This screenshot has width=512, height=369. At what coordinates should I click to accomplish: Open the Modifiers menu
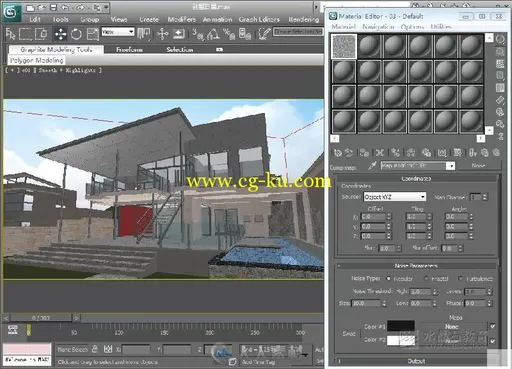(181, 19)
